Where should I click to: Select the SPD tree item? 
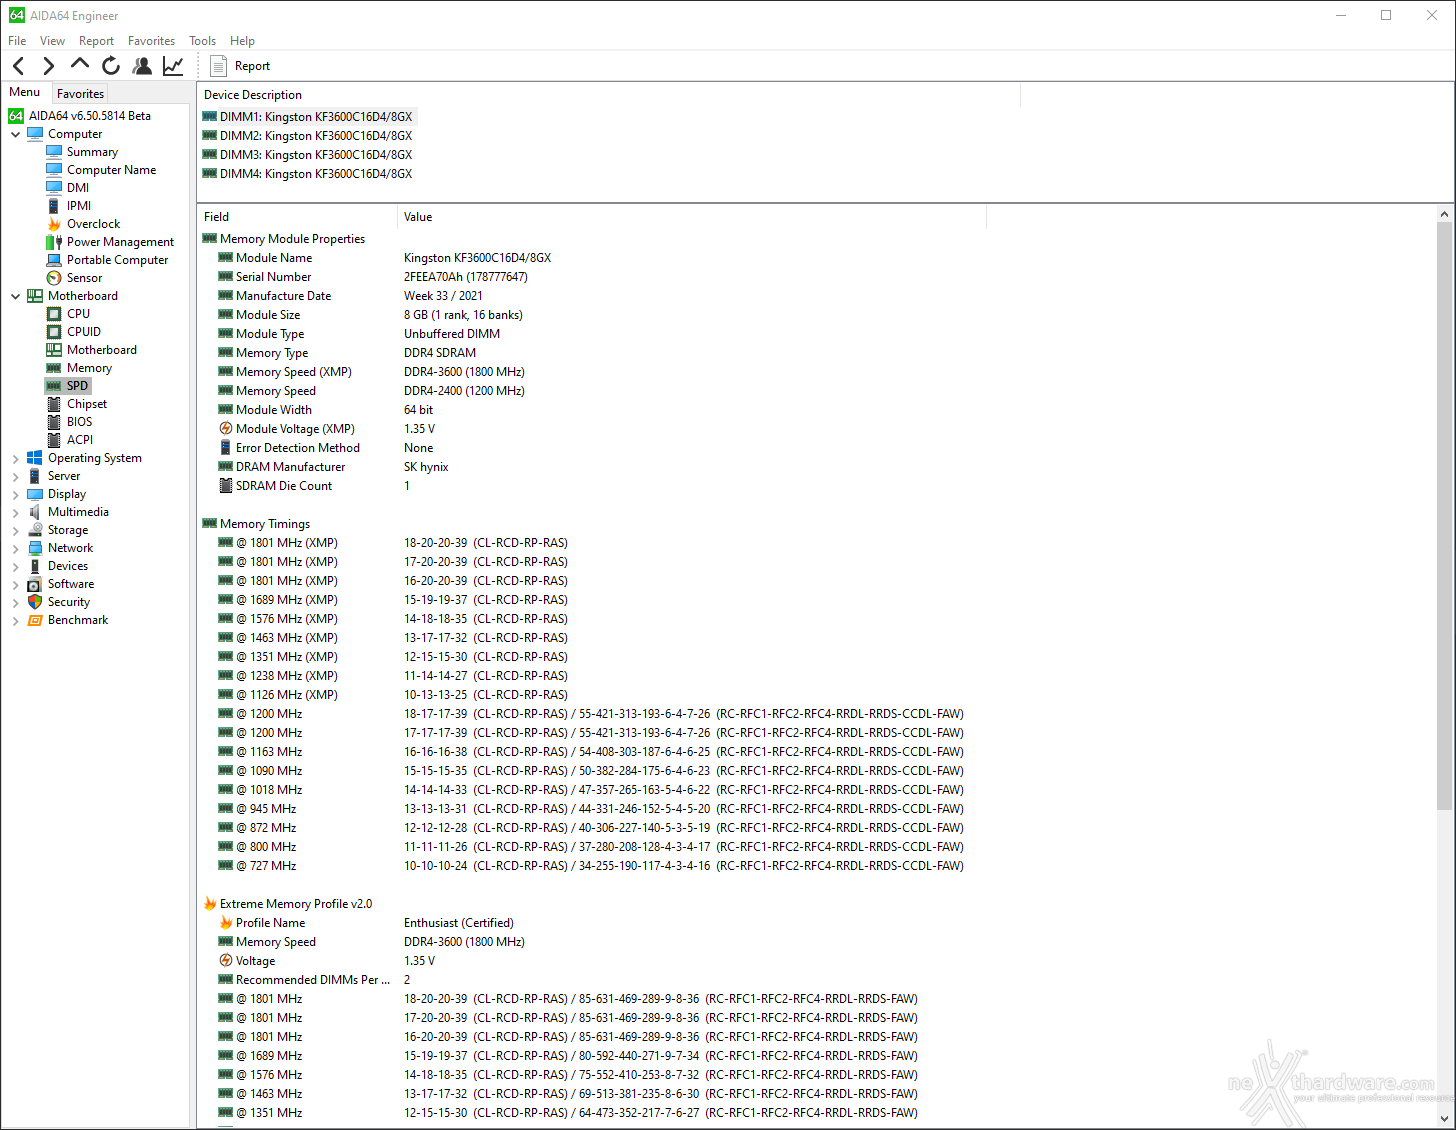tap(77, 386)
